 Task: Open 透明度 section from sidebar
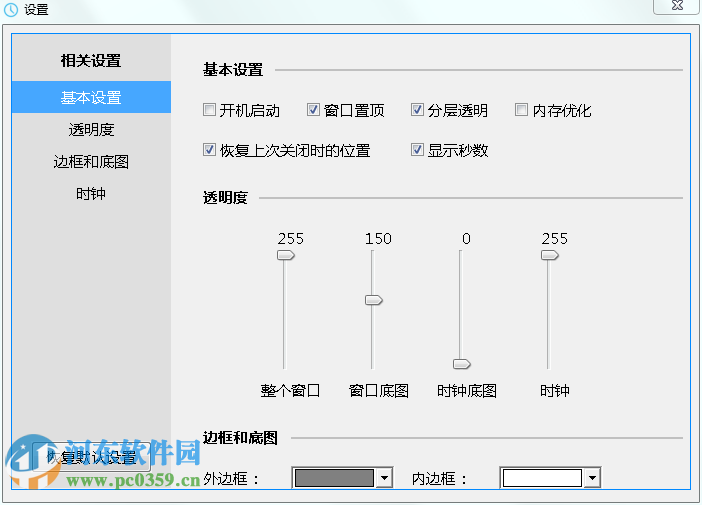pyautogui.click(x=91, y=129)
